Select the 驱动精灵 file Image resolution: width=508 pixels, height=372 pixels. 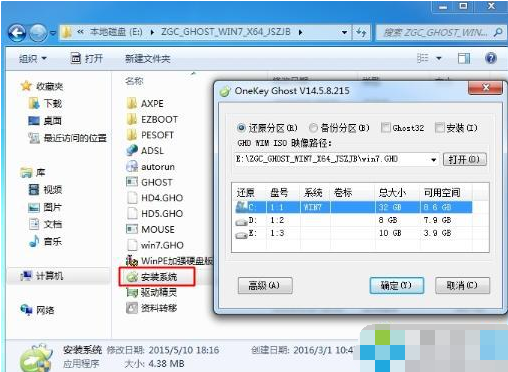[x=151, y=292]
